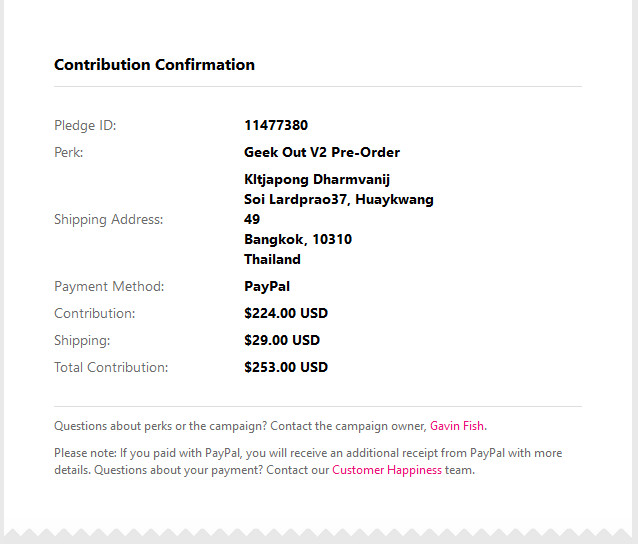This screenshot has height=544, width=638.
Task: Select the Geek Out V2 Pre-Order perk text
Action: [322, 153]
